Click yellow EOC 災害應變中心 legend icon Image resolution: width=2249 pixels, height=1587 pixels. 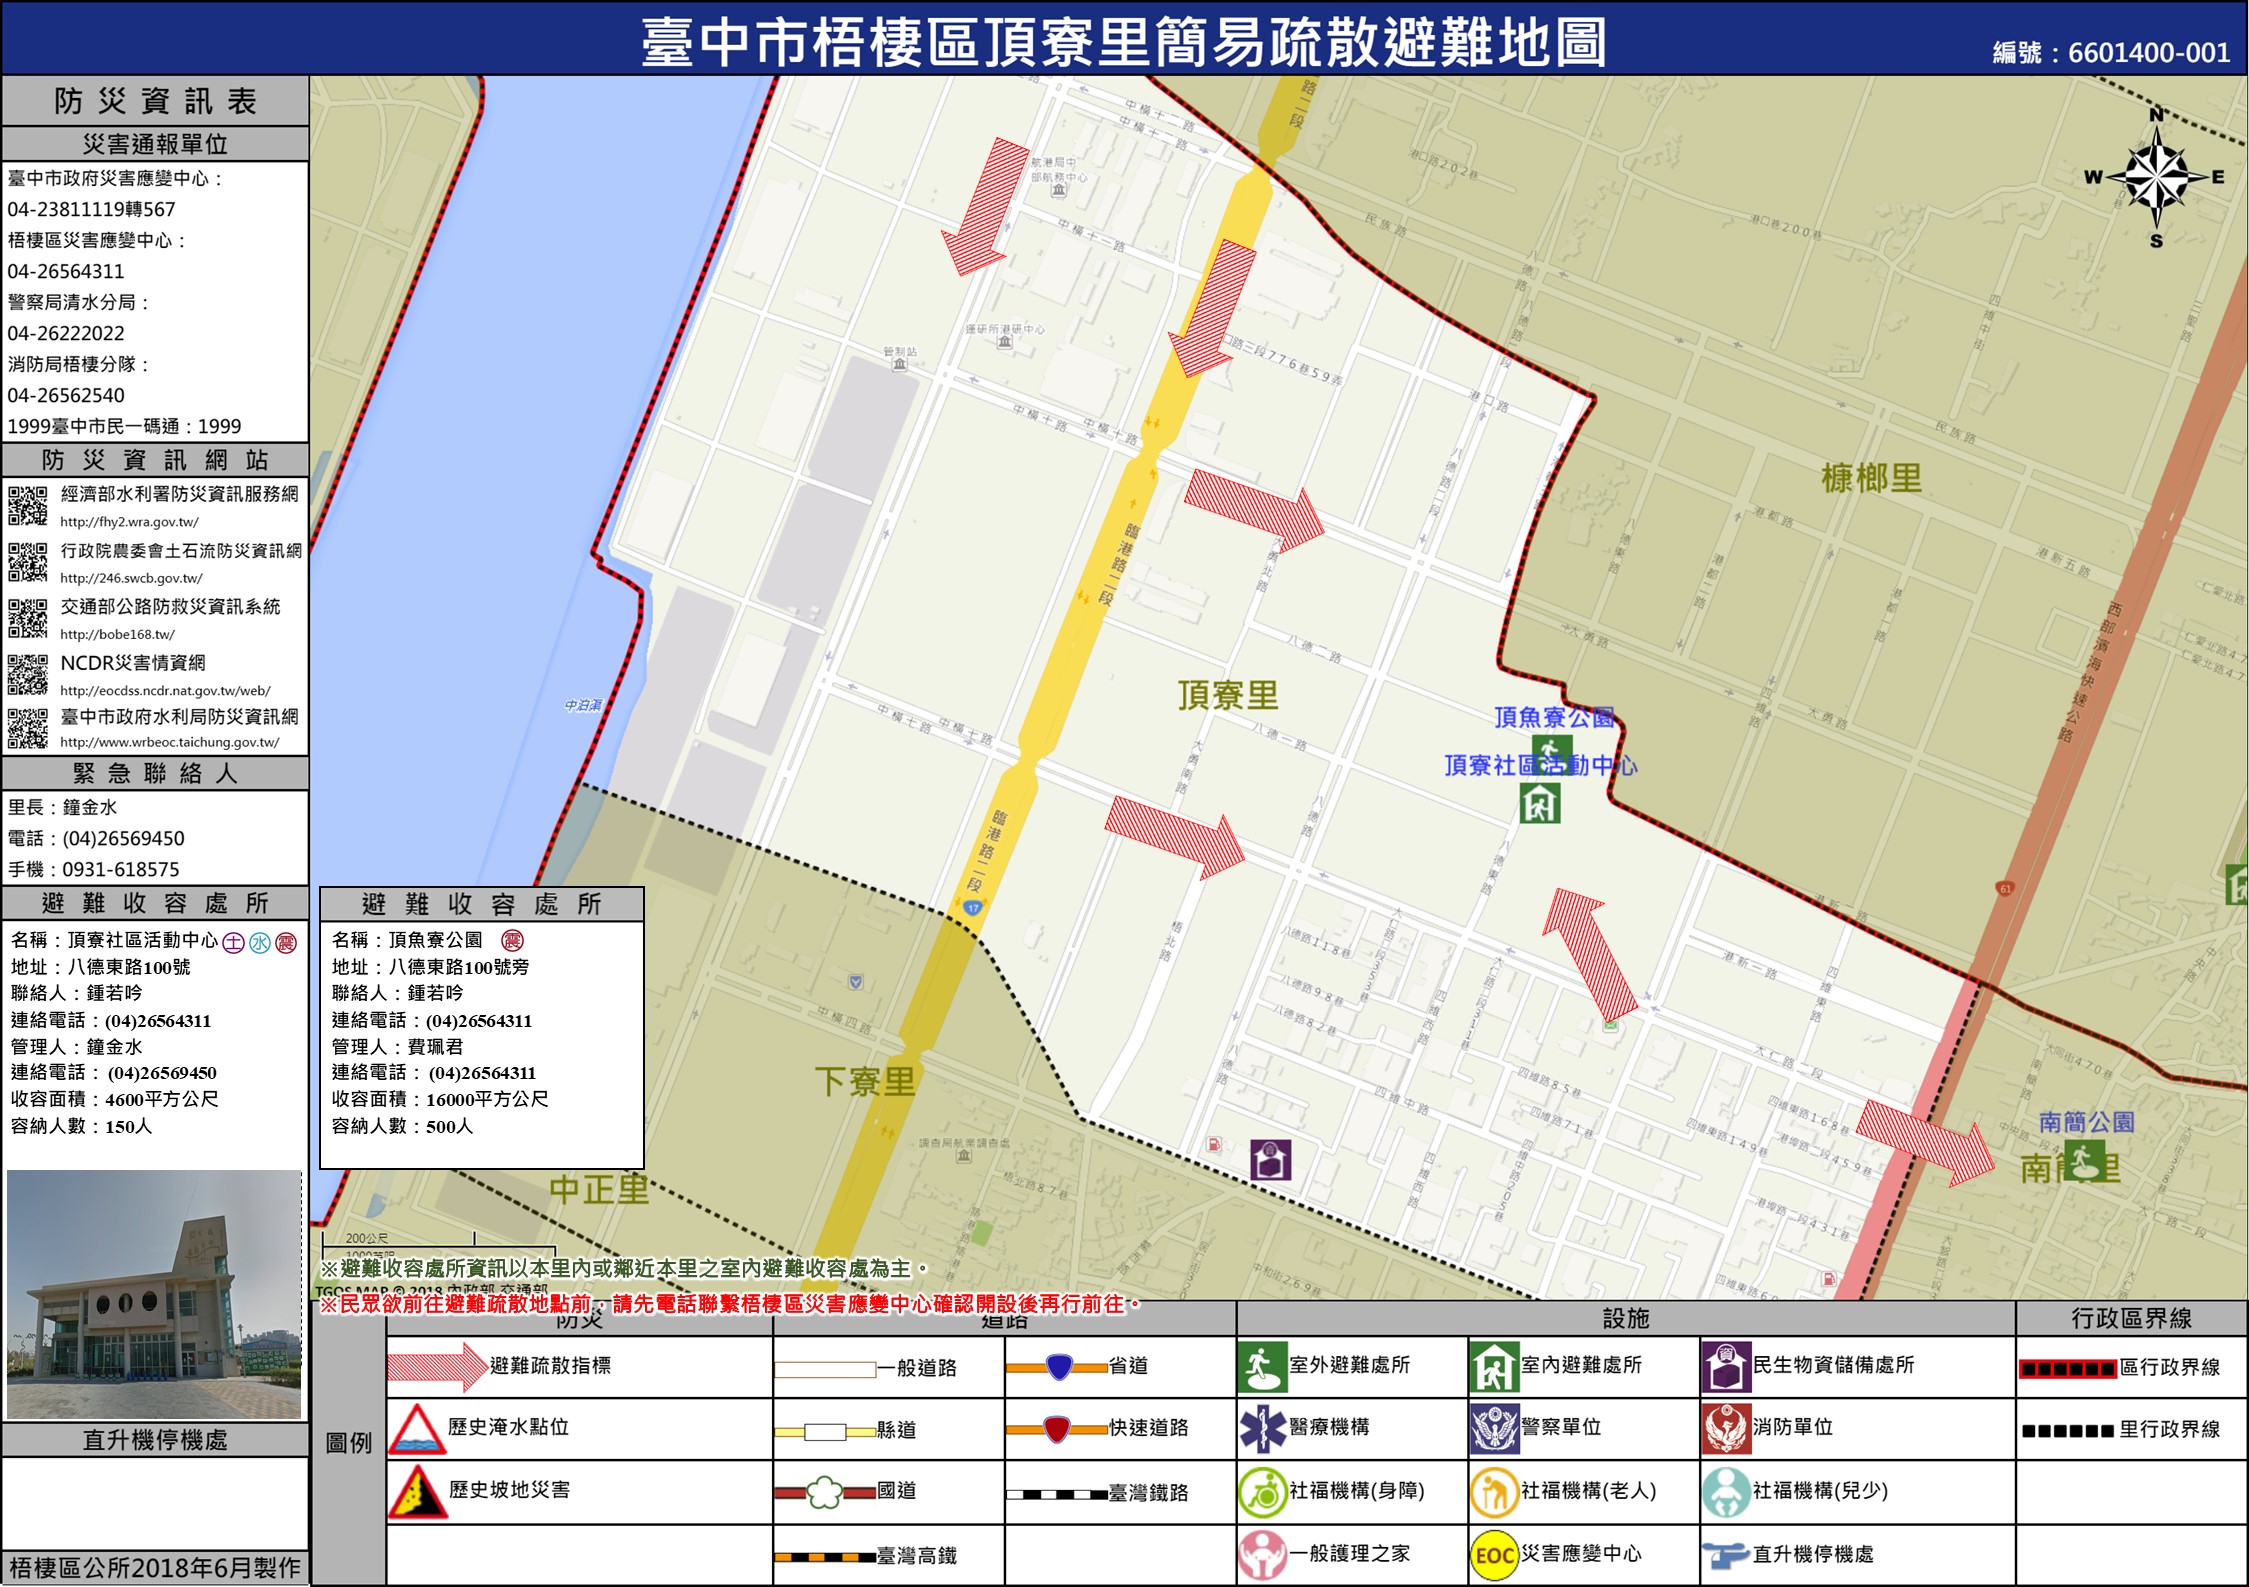(1494, 1555)
